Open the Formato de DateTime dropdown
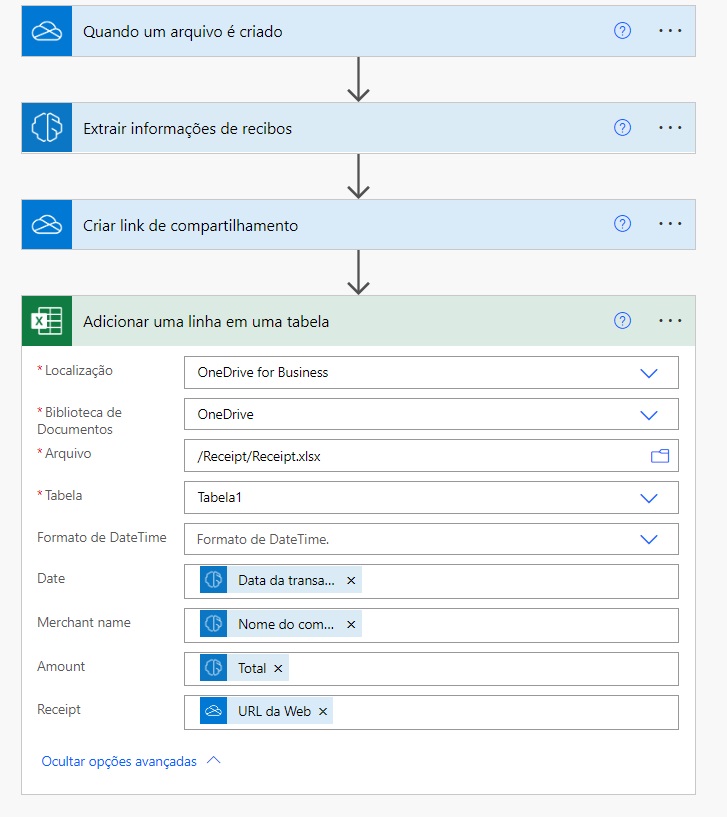This screenshot has height=817, width=727. point(648,539)
